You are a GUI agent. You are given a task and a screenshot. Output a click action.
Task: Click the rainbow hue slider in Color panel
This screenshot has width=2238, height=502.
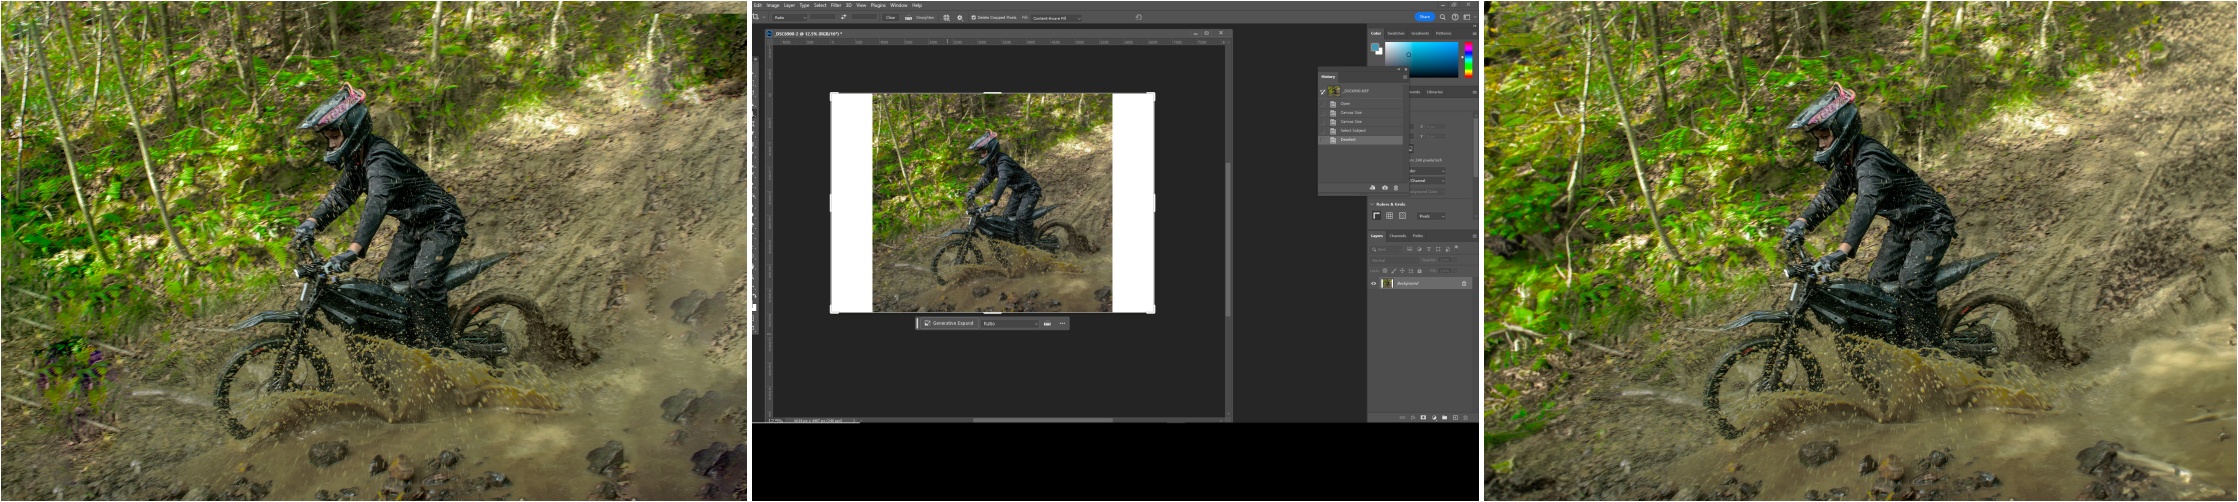click(1468, 60)
